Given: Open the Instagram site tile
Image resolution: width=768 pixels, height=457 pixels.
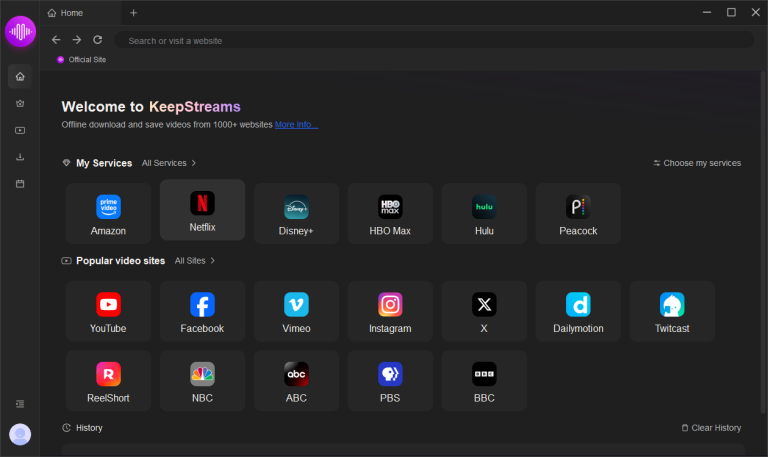Looking at the screenshot, I should 390,311.
